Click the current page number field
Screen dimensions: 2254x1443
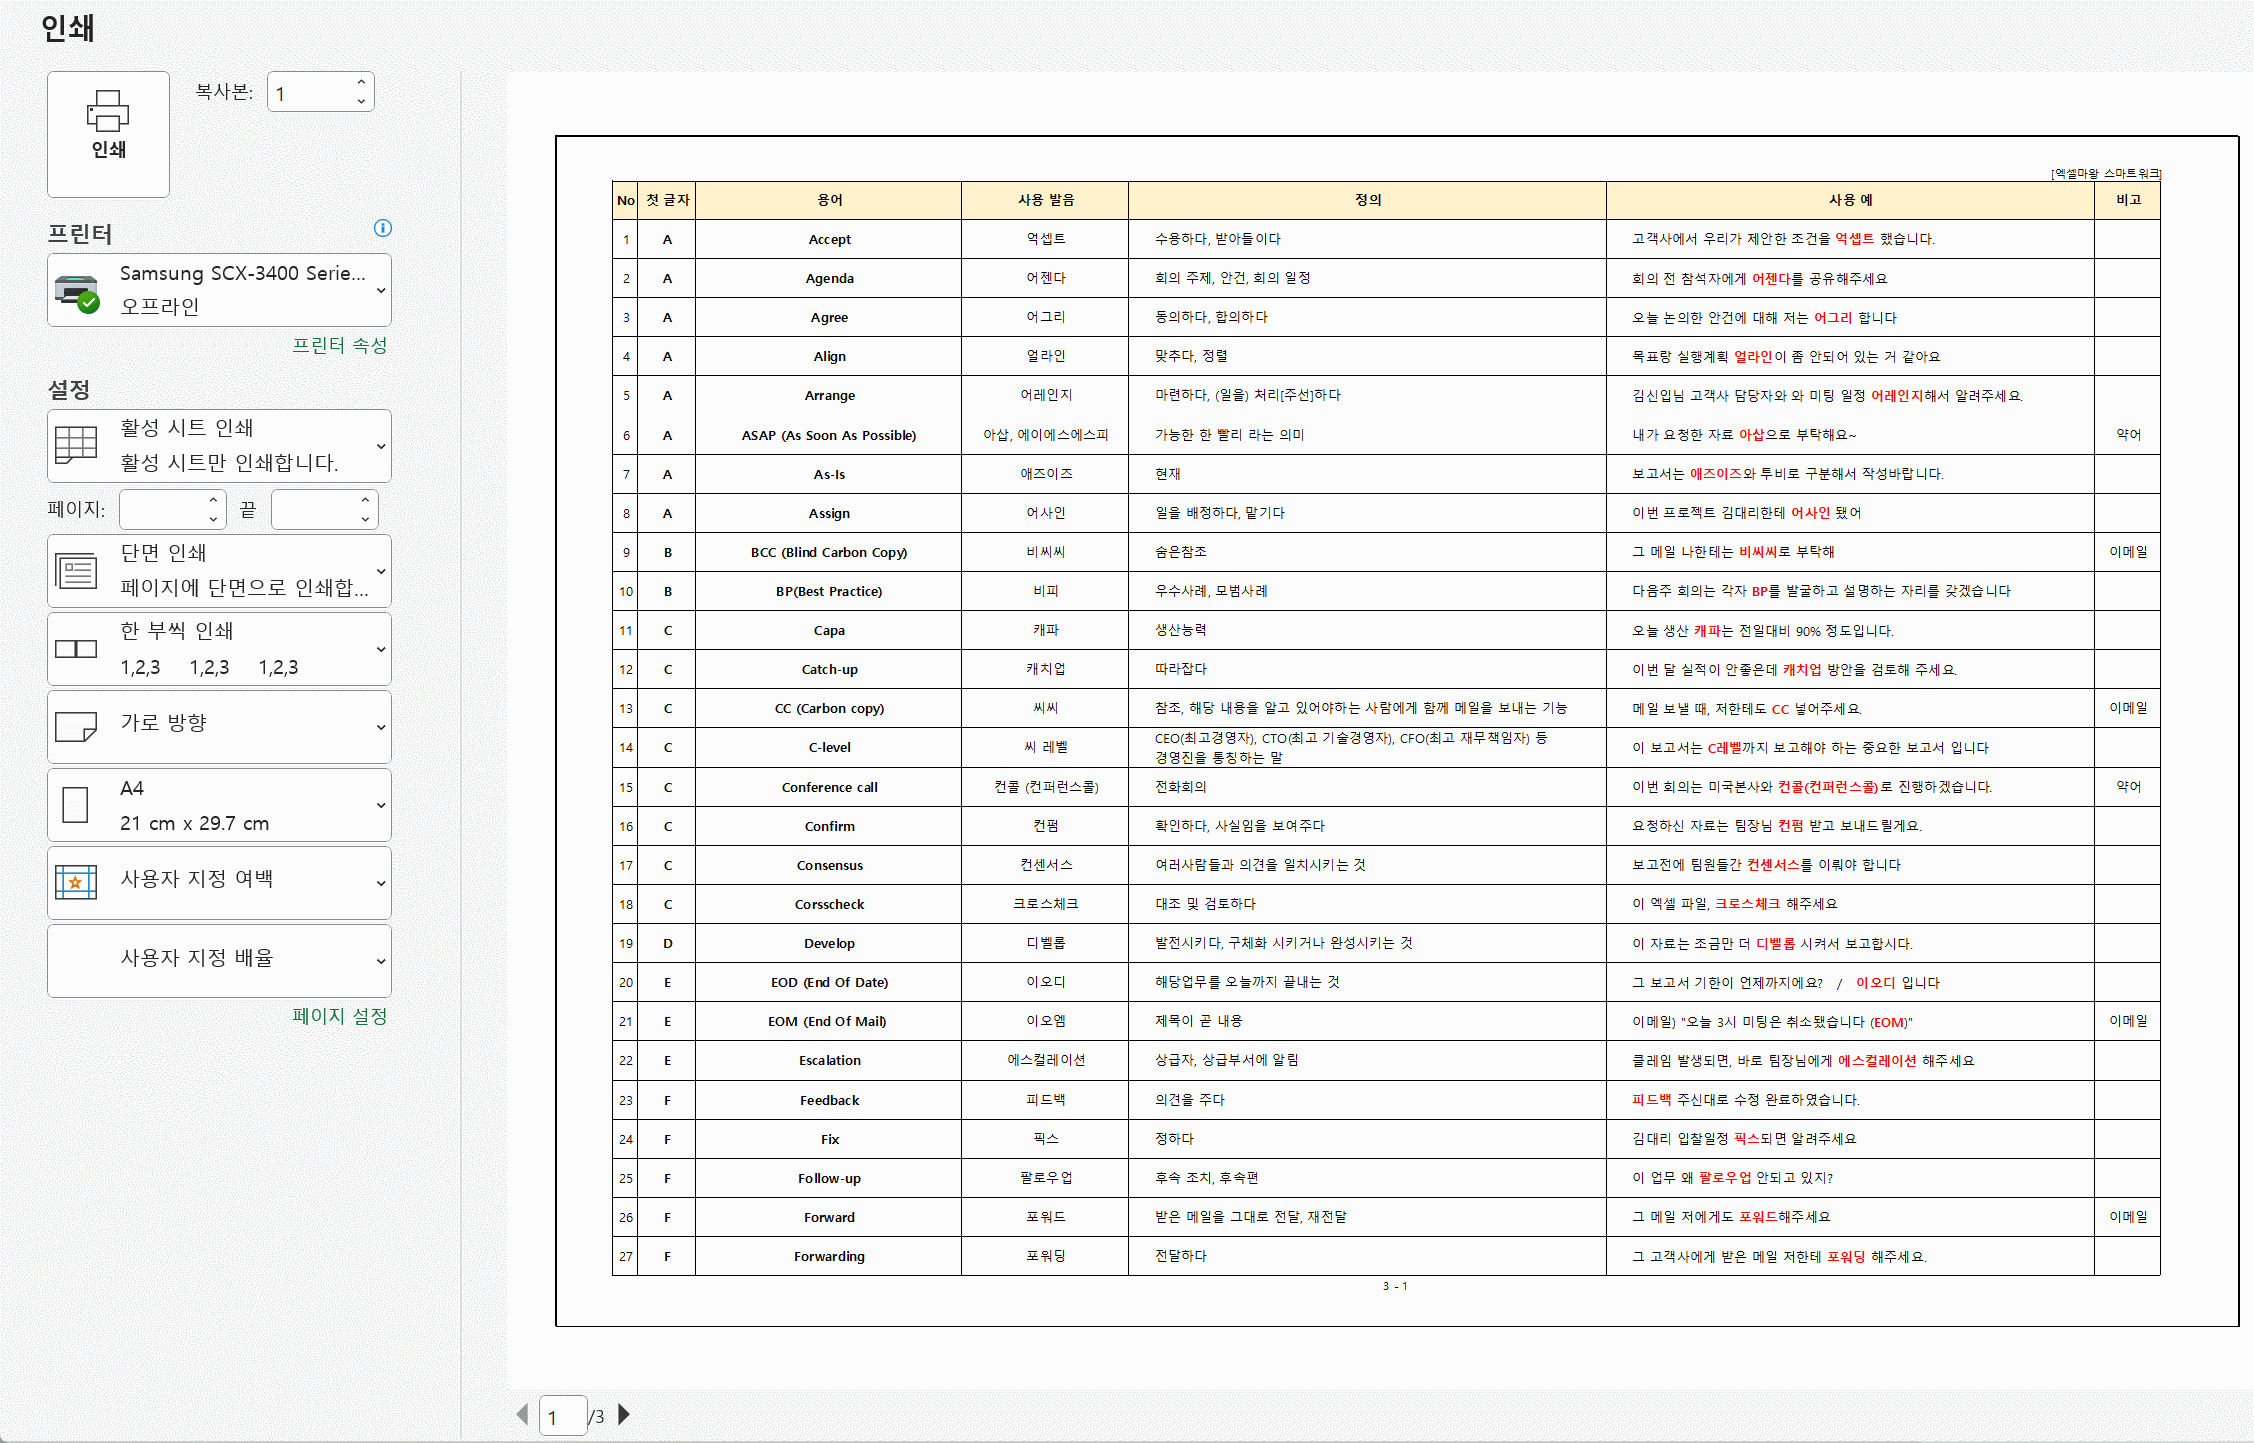[561, 1416]
